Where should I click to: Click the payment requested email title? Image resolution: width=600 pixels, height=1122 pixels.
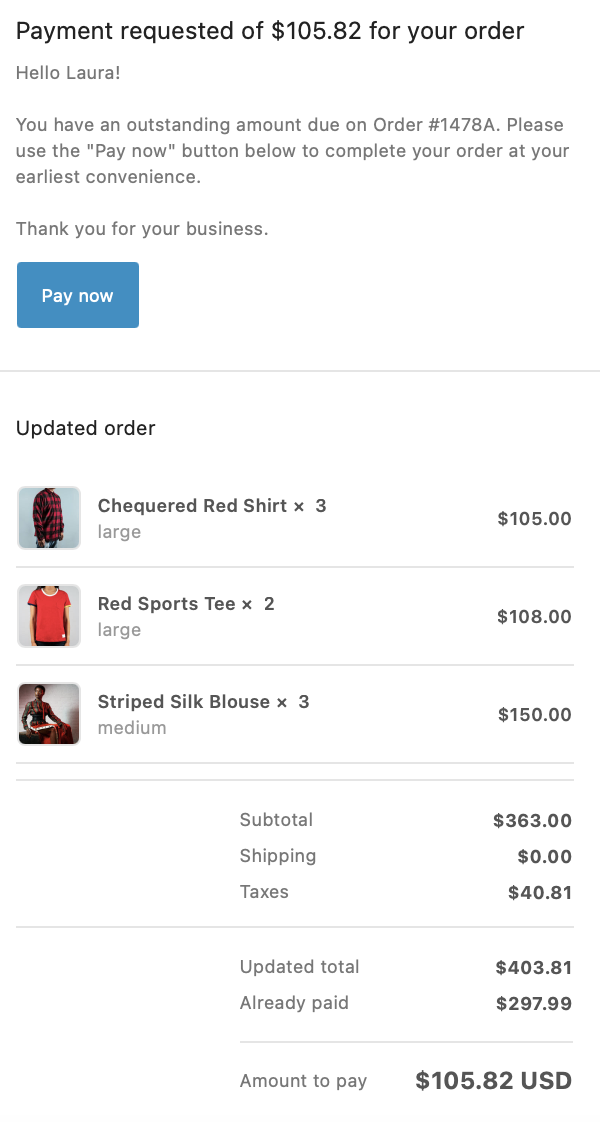point(270,31)
